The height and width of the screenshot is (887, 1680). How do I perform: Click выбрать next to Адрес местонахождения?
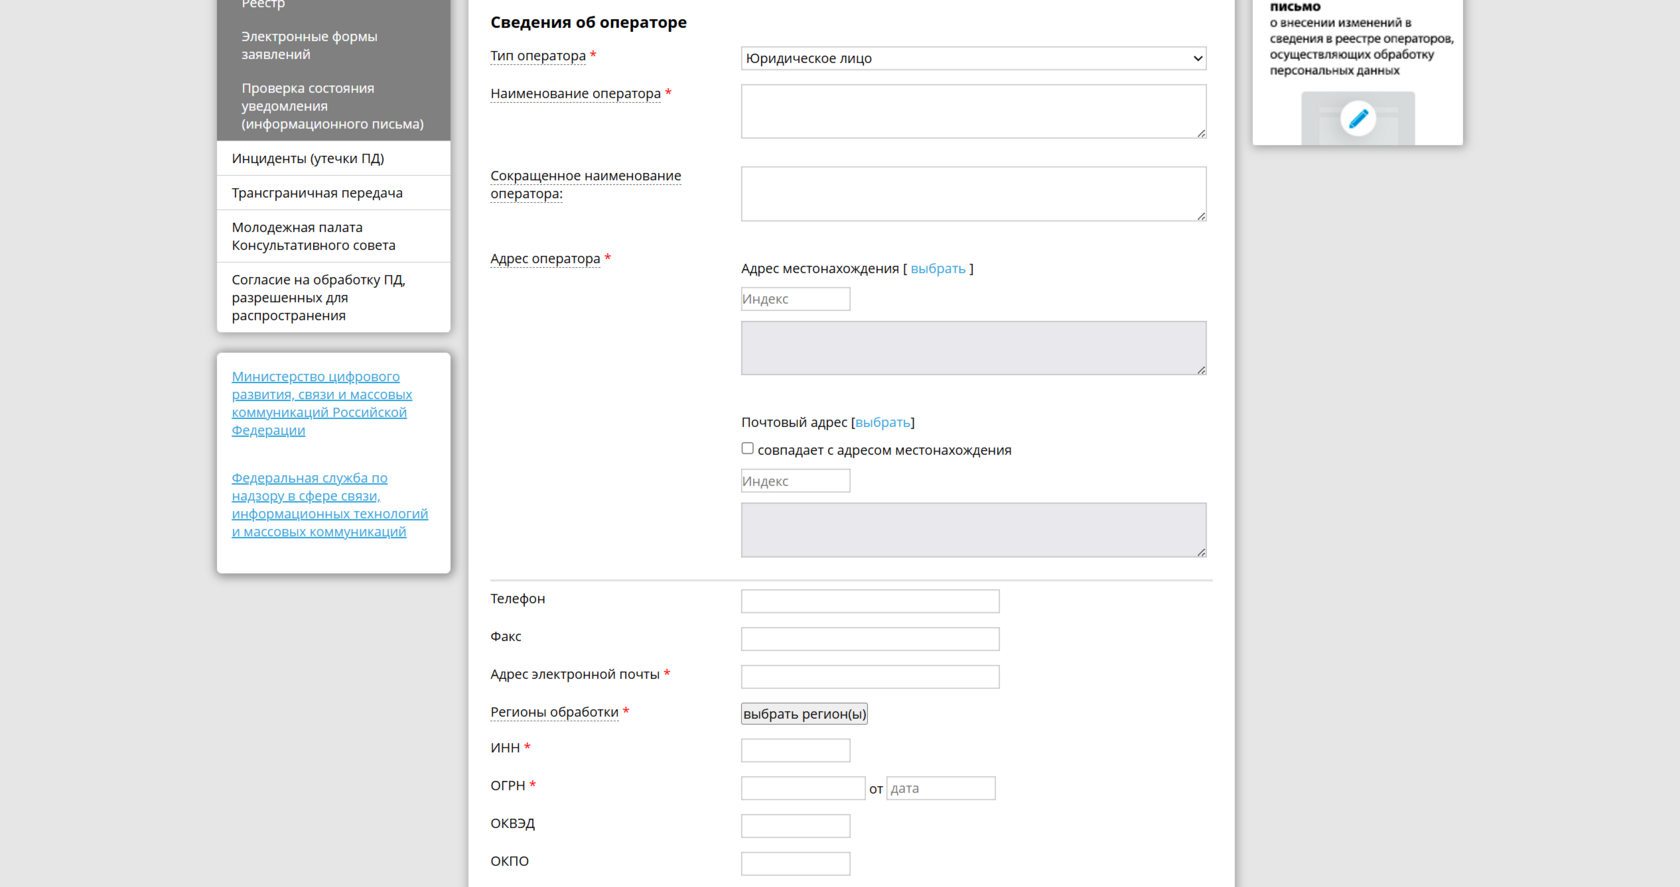point(938,269)
